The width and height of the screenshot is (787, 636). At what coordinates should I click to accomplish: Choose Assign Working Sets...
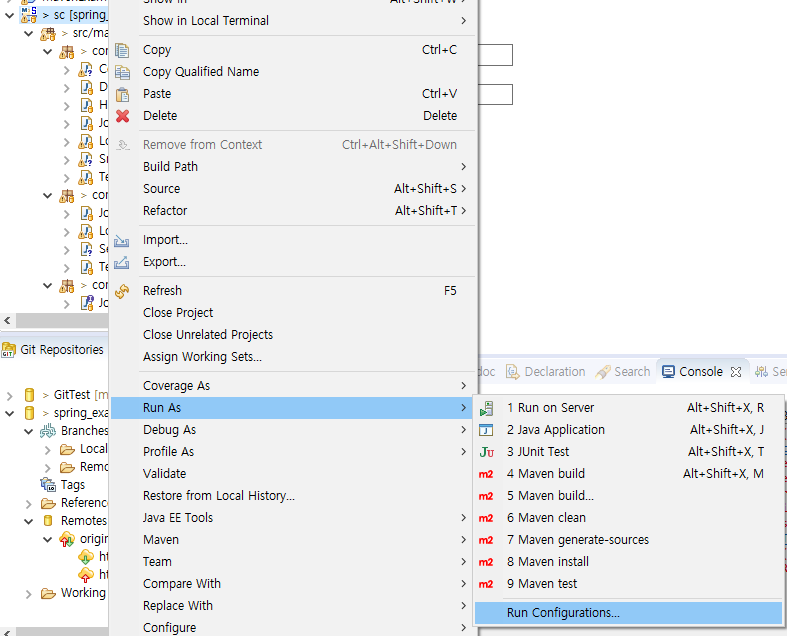[x=292, y=357]
